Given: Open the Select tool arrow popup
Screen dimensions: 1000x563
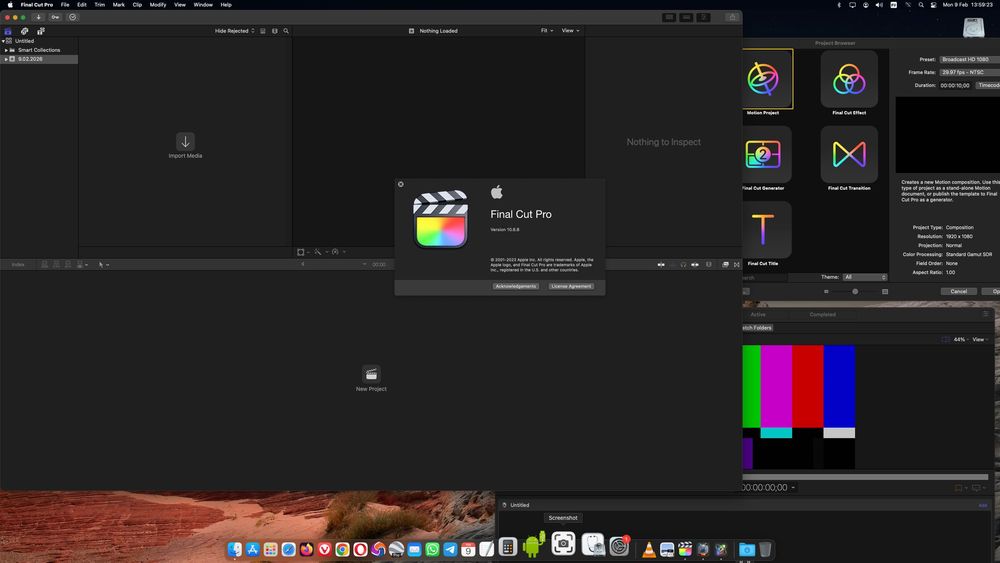Looking at the screenshot, I should coord(103,264).
